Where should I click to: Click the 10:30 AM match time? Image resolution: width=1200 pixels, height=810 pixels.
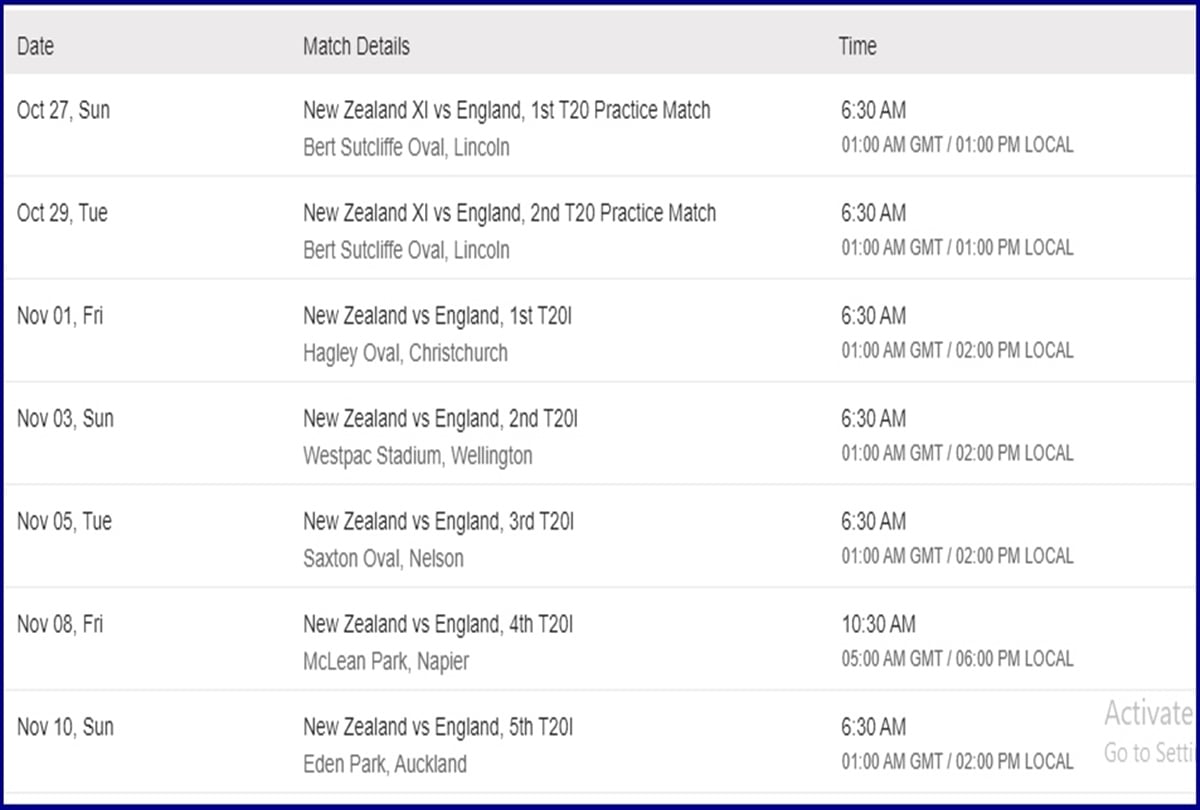click(878, 625)
